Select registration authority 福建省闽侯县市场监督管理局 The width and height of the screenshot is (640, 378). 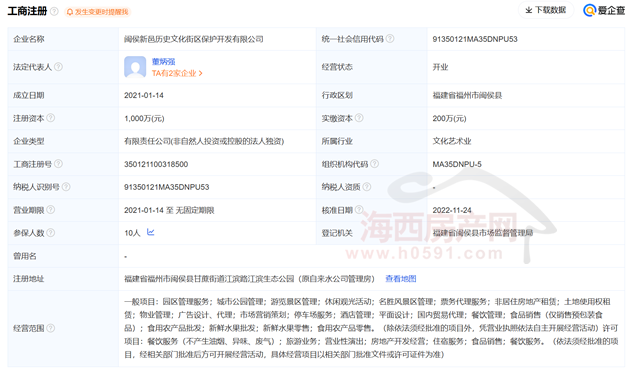(483, 233)
